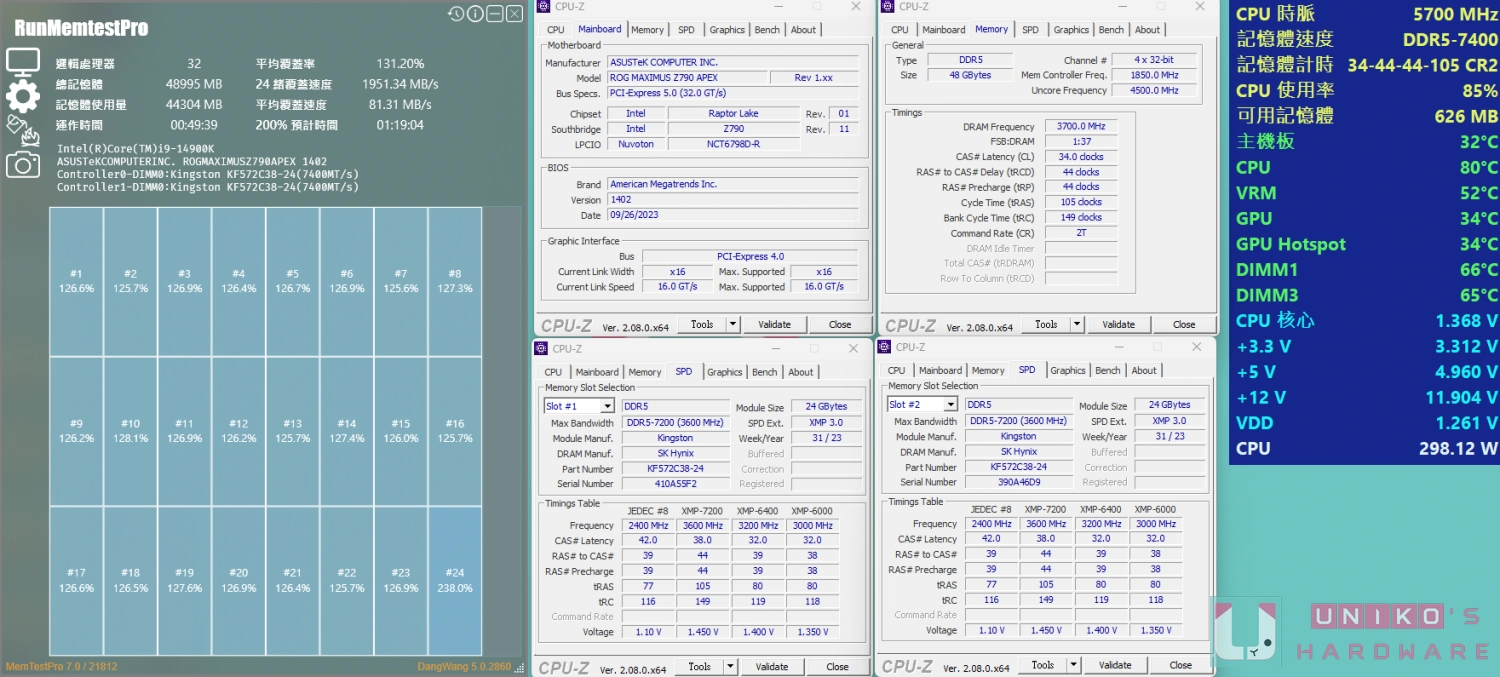Screen dimensions: 1500x677
Task: Click Validate in the Slot #1 SPD window
Action: point(771,666)
